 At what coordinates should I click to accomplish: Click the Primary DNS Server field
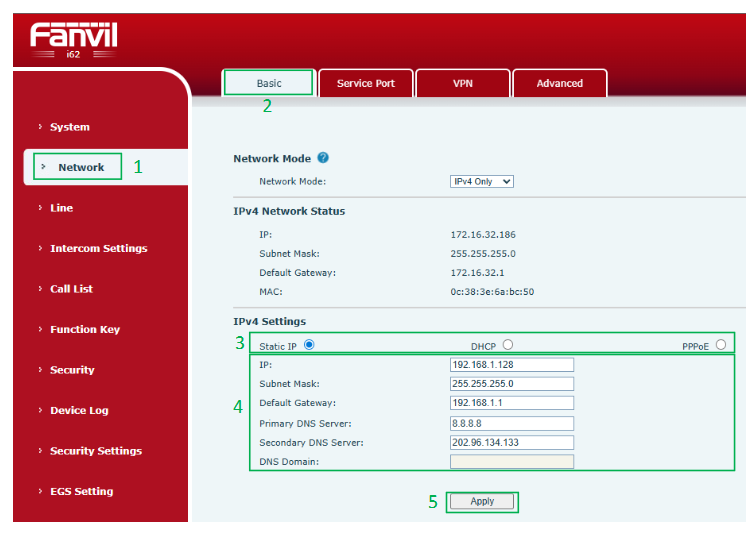512,423
